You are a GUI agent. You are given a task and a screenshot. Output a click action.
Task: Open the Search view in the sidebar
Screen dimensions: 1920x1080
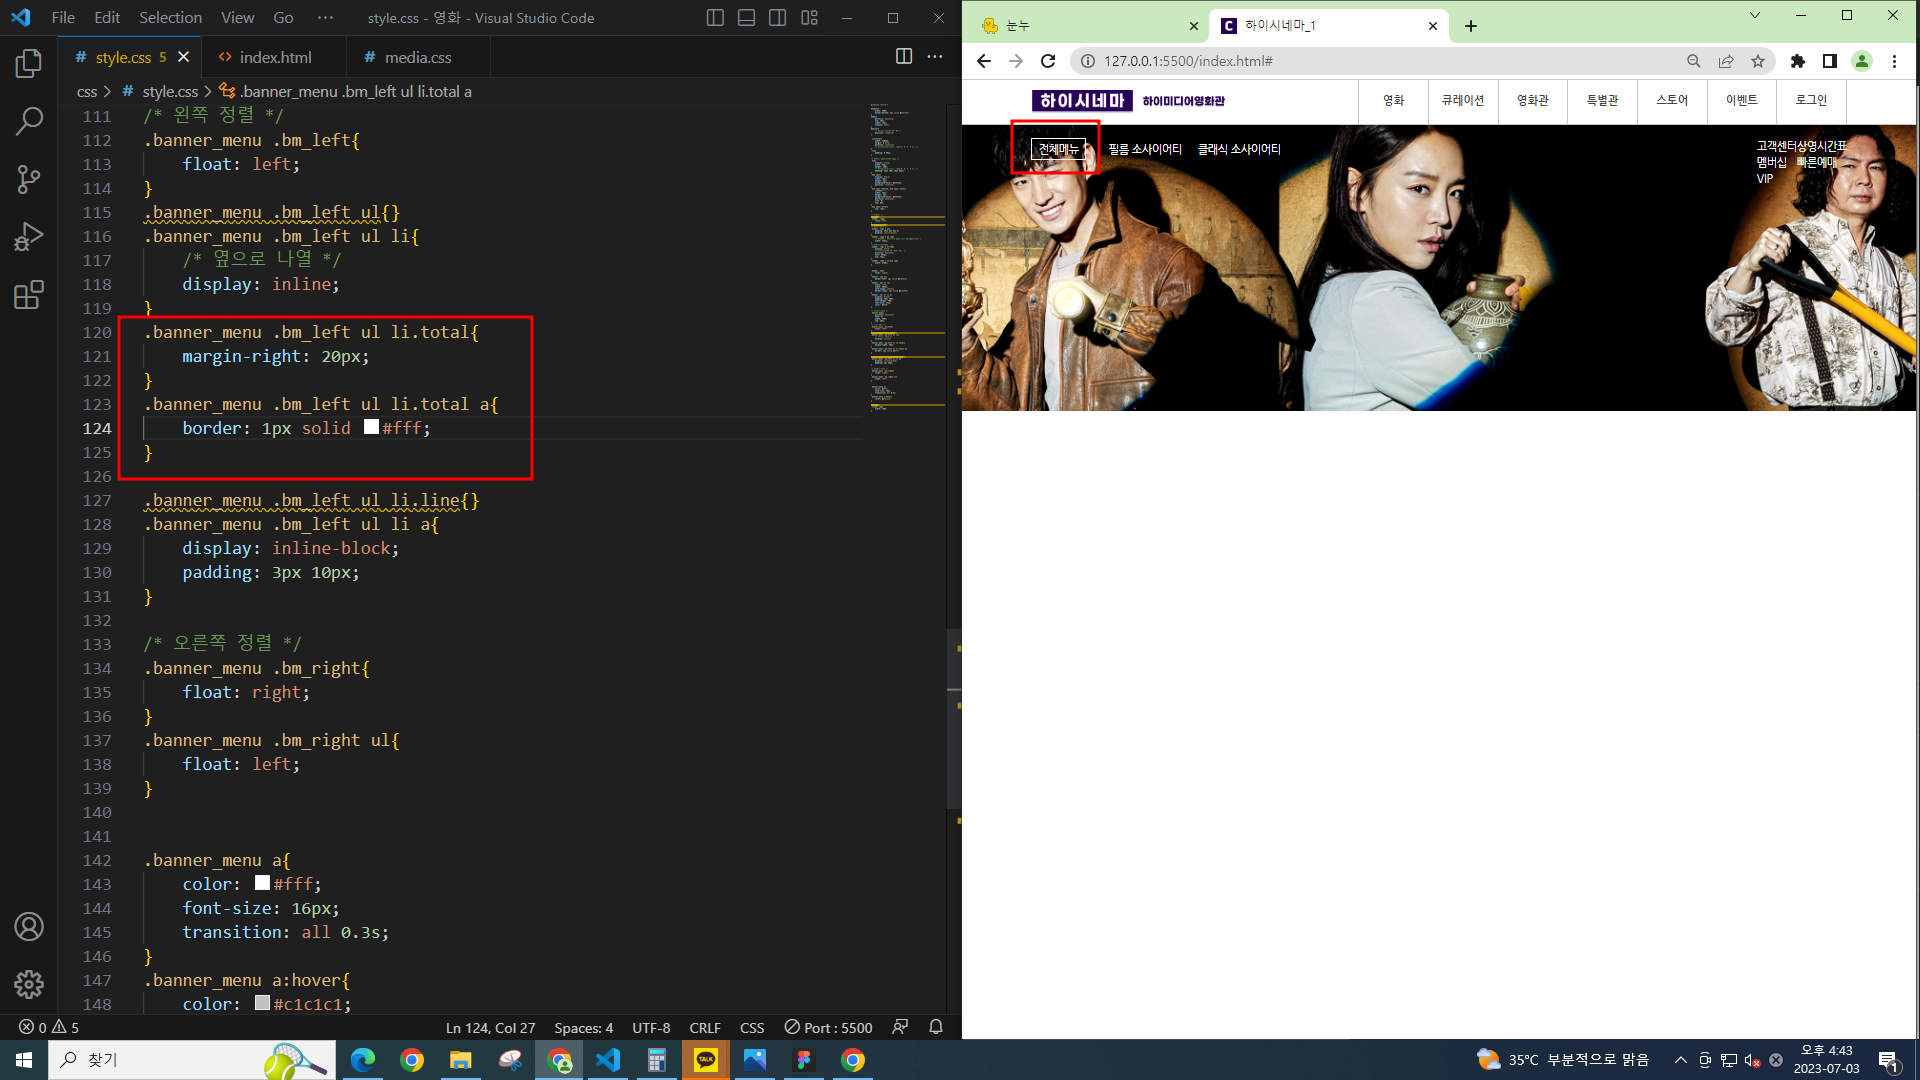point(29,122)
